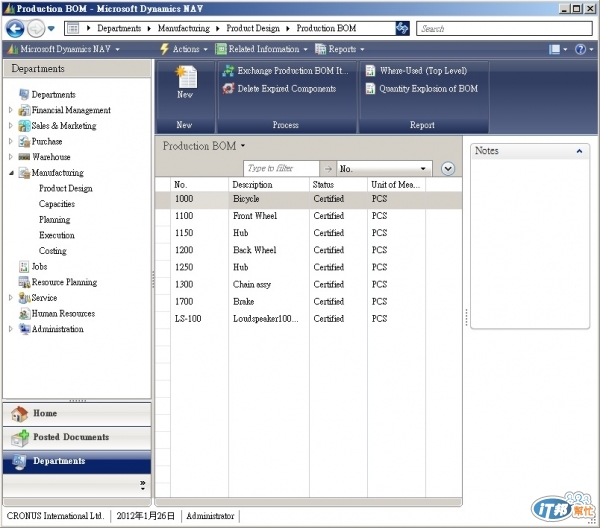
Task: Click the Warehouse department icon
Action: coord(24,157)
